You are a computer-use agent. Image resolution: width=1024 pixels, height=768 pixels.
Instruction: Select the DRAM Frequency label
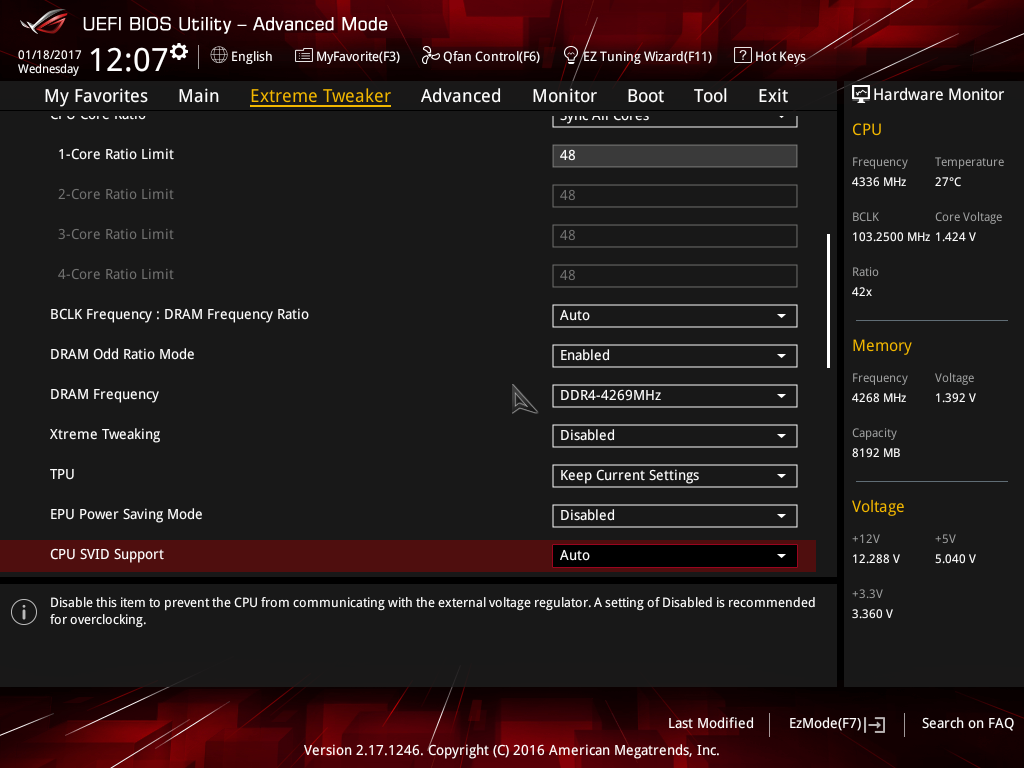click(x=104, y=394)
